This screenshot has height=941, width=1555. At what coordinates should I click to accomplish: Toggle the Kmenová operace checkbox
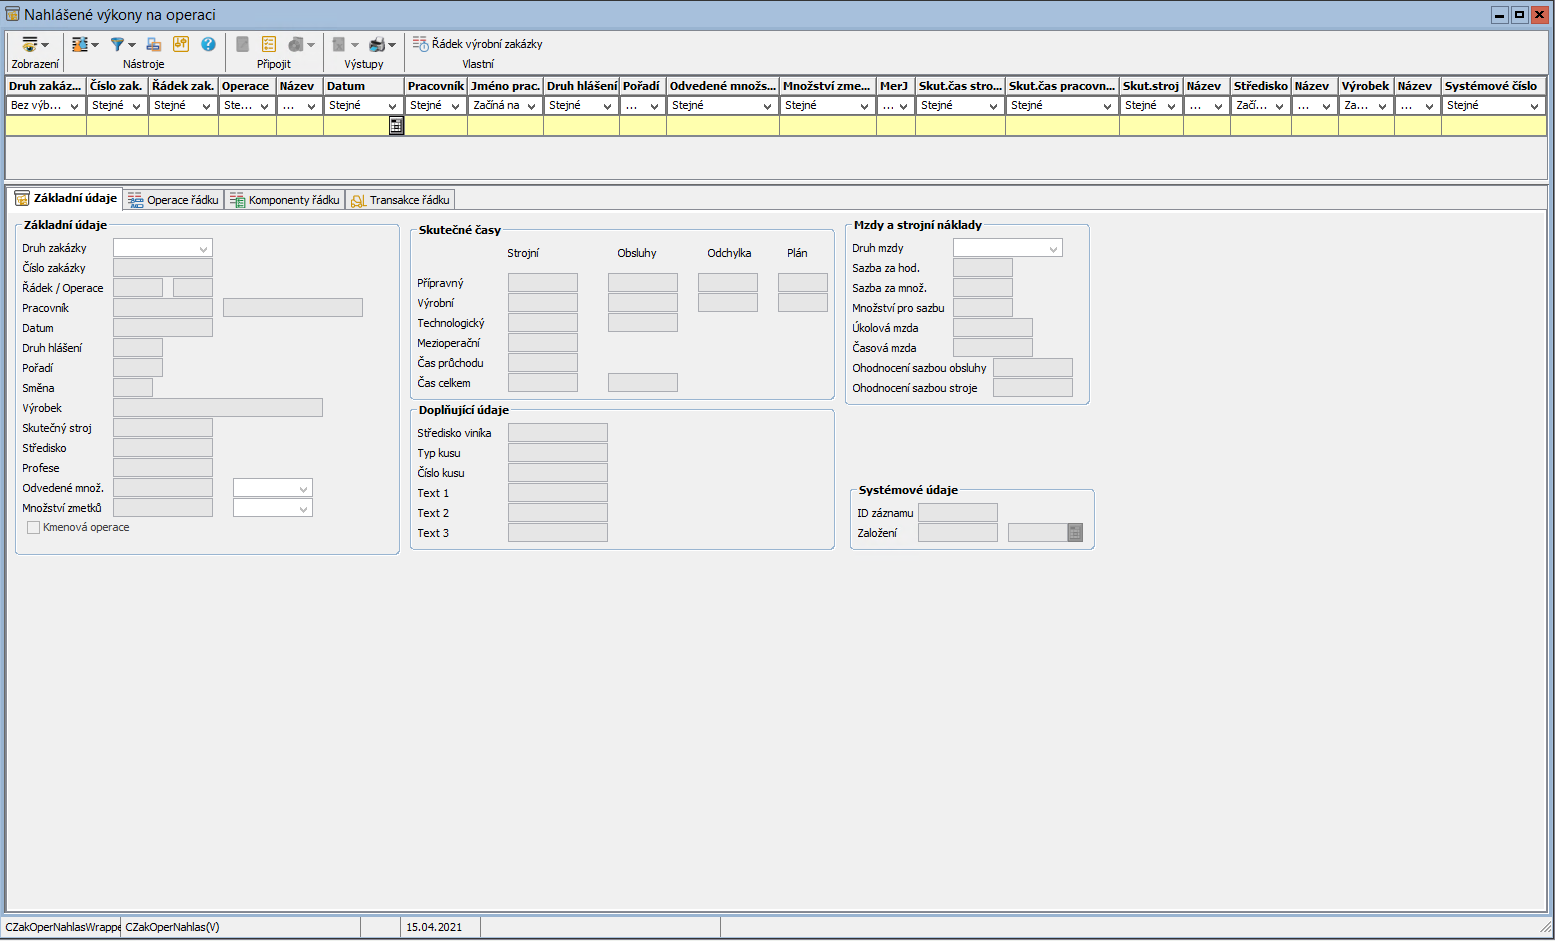[x=34, y=527]
